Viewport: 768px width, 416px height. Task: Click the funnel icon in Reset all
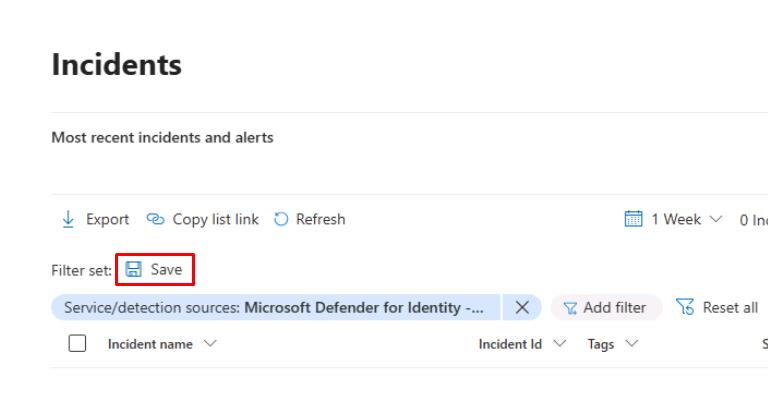click(x=685, y=308)
